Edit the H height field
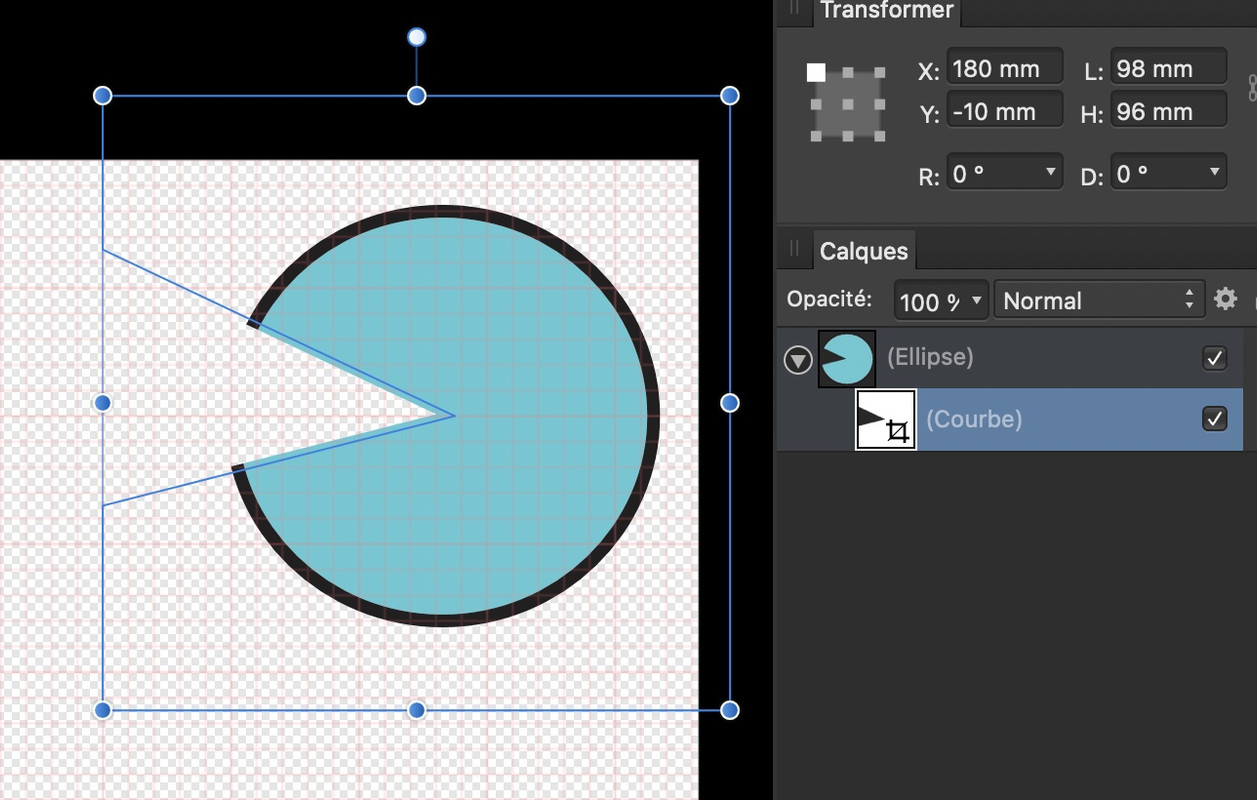Viewport: 1257px width, 800px height. pyautogui.click(x=1168, y=112)
